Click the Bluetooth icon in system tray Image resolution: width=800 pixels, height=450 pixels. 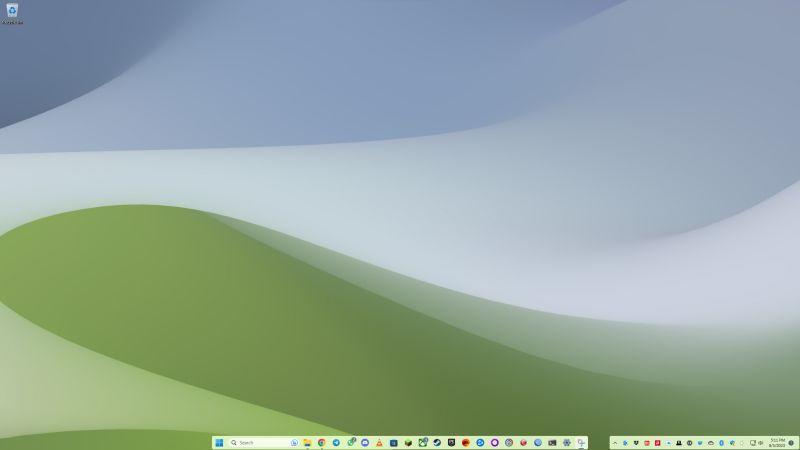click(x=721, y=443)
